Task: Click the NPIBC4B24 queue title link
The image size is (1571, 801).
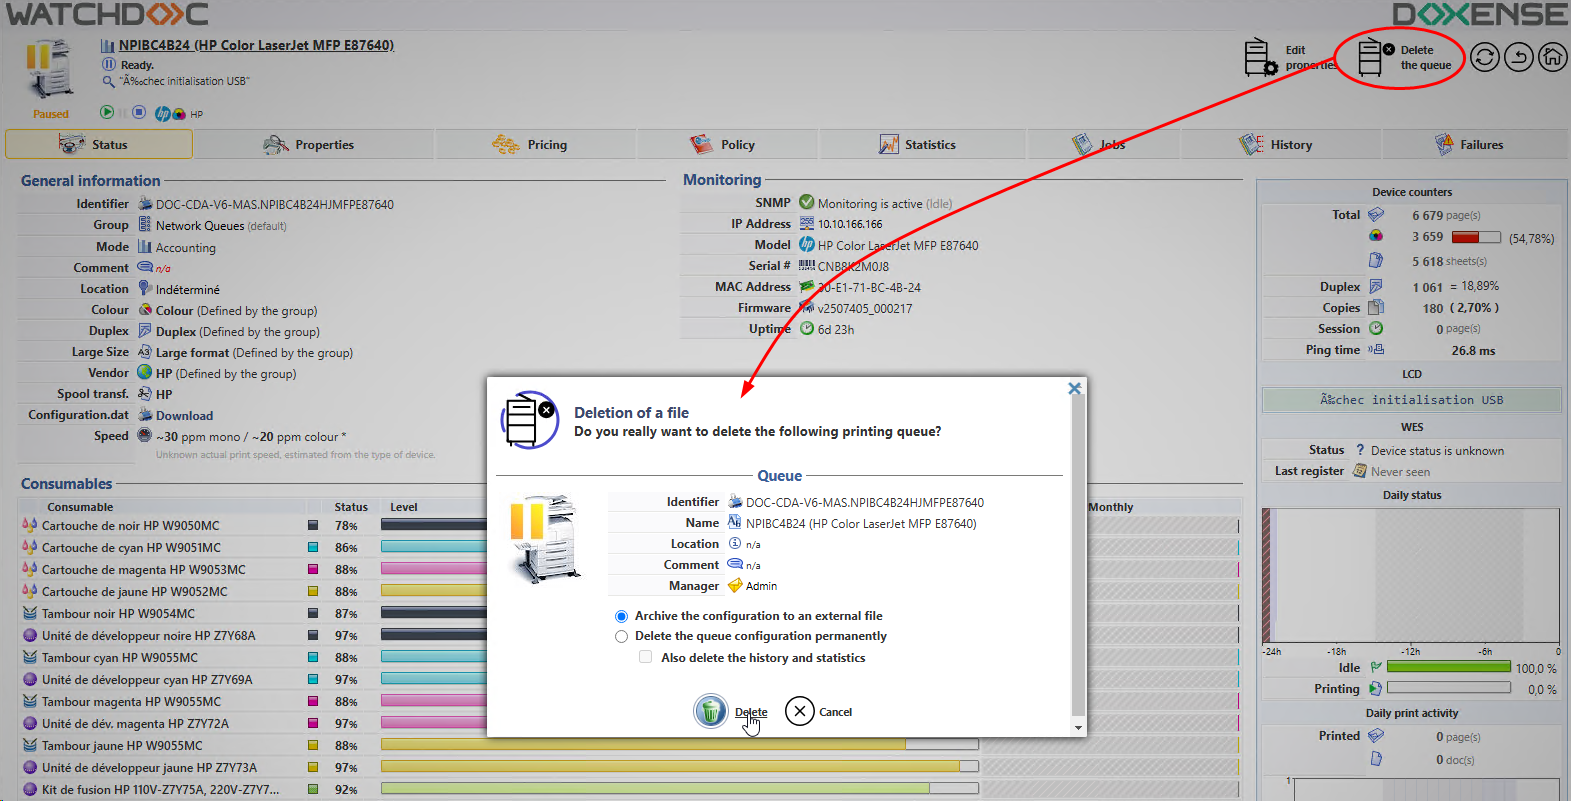Action: tap(256, 45)
